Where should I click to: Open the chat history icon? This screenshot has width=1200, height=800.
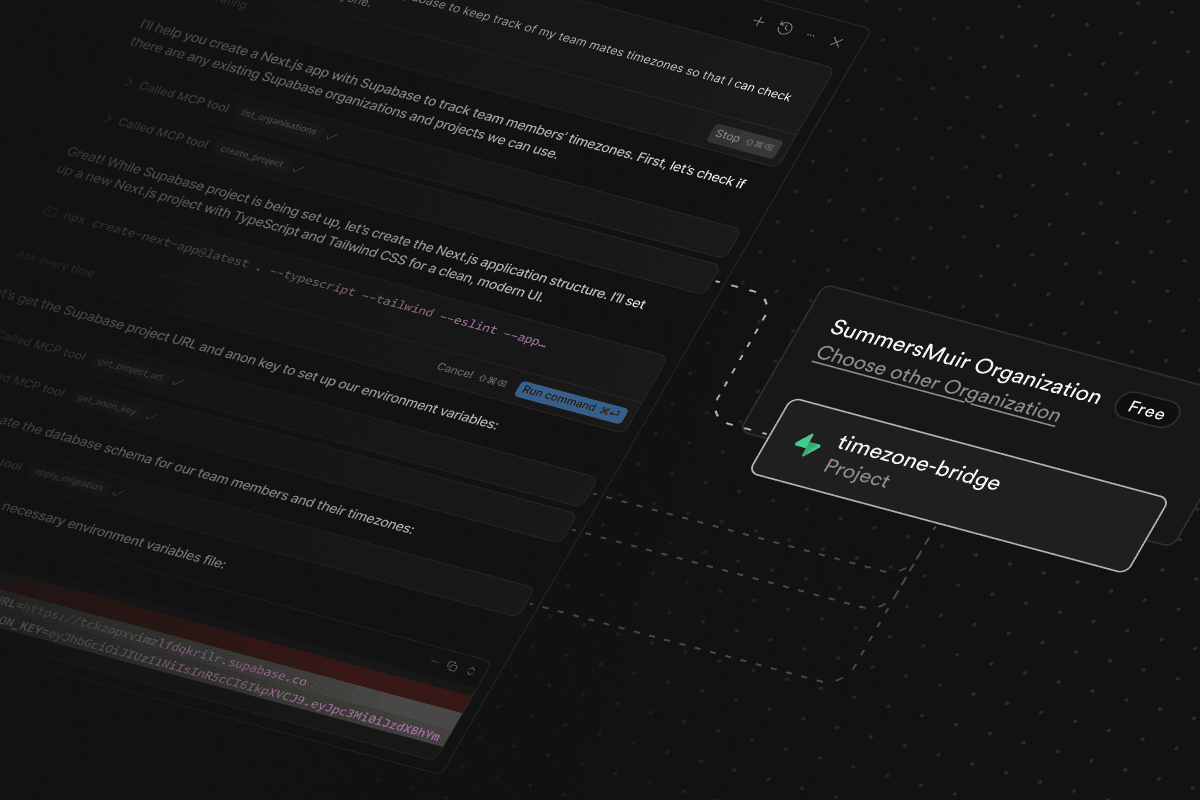coord(784,29)
